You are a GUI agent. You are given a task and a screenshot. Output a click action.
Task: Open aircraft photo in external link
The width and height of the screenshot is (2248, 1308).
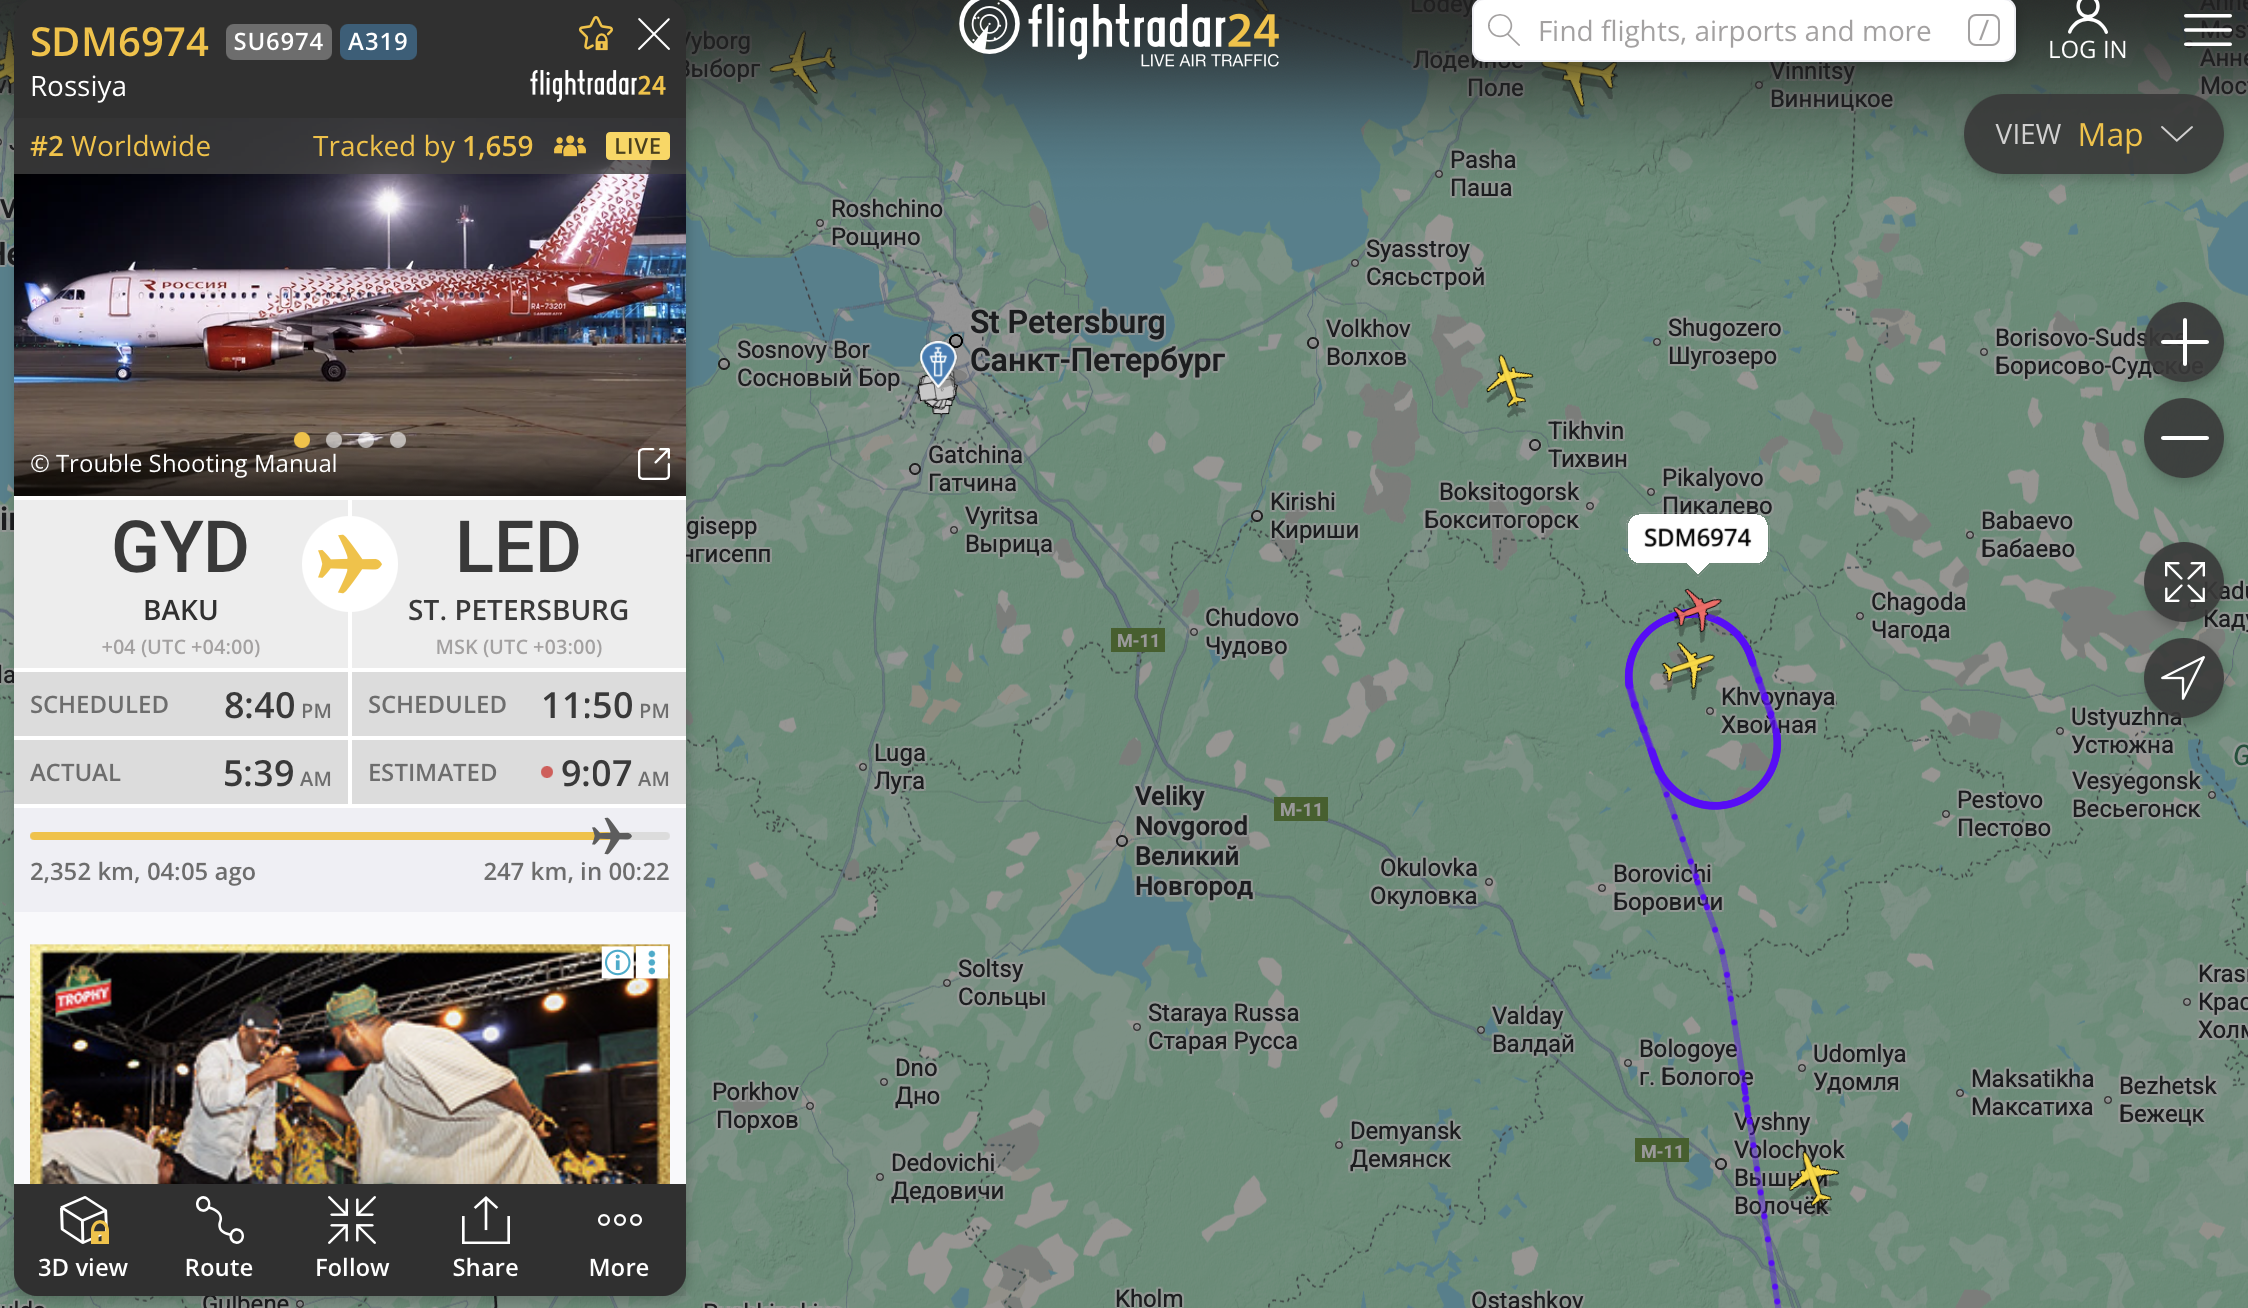(x=654, y=464)
